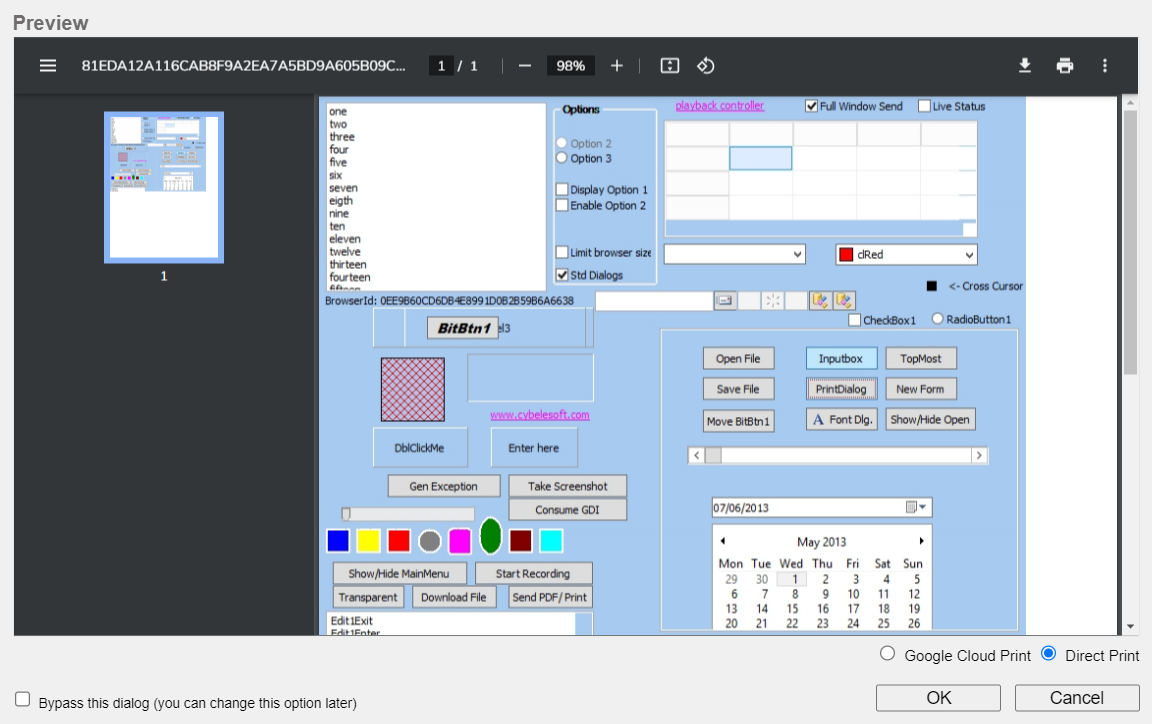The image size is (1152, 724).
Task: Confirm printing with the OK button
Action: pyautogui.click(x=937, y=697)
